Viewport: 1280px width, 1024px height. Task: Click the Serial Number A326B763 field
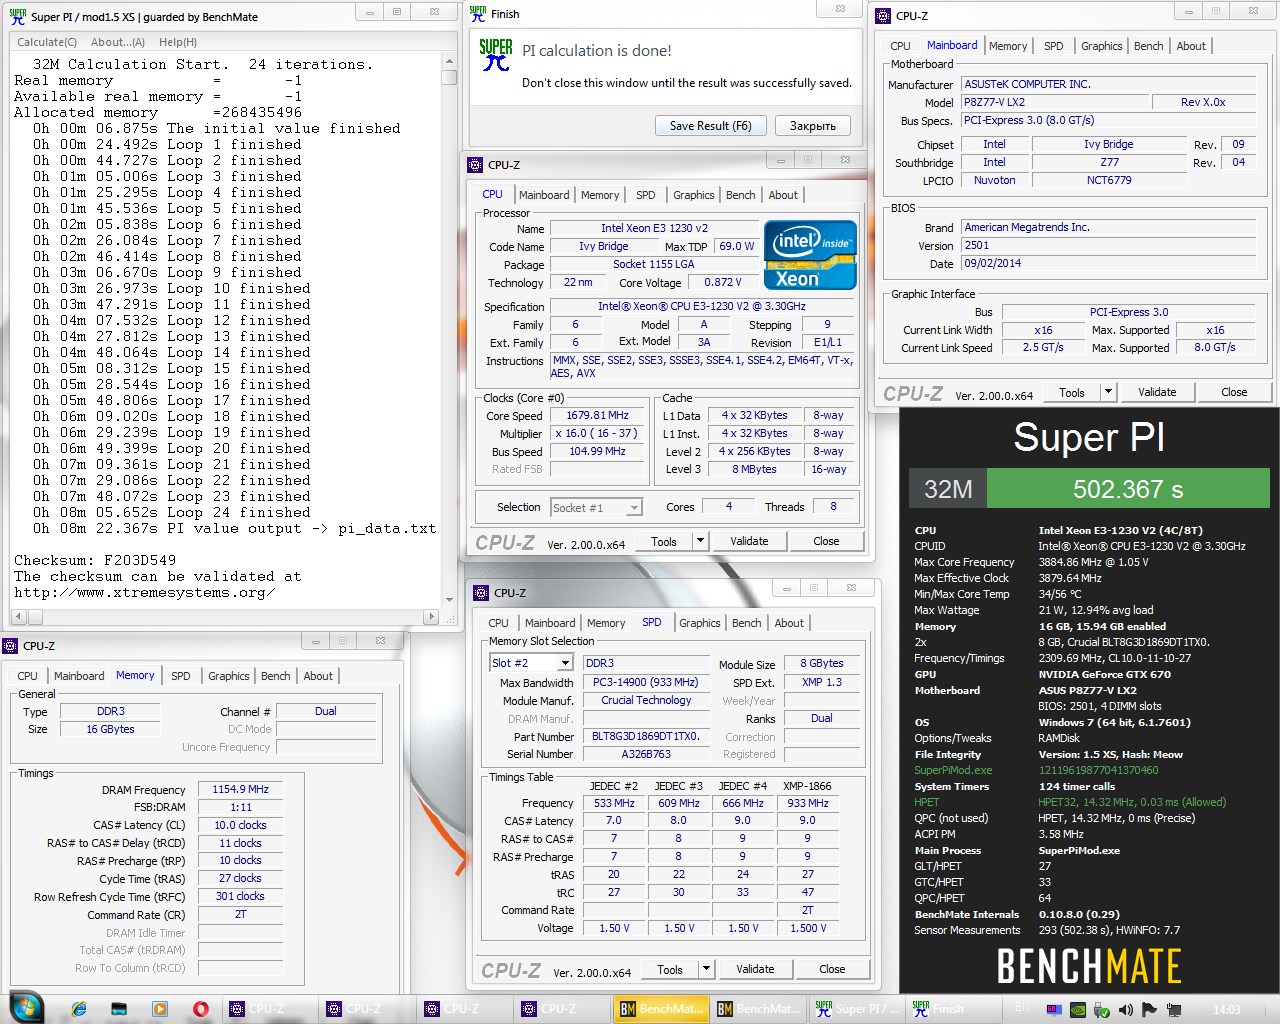tap(646, 754)
